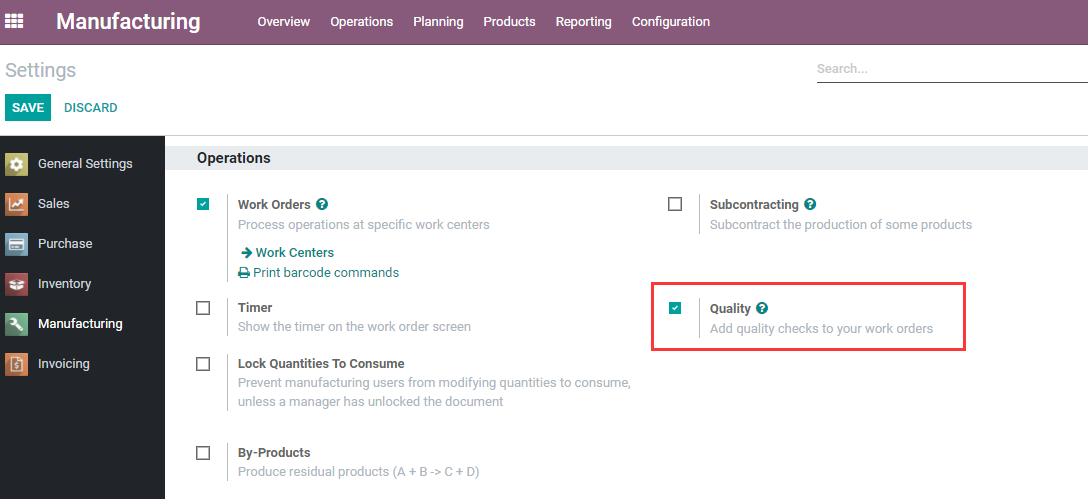1088x499 pixels.
Task: Open the Reporting menu
Action: pyautogui.click(x=584, y=22)
